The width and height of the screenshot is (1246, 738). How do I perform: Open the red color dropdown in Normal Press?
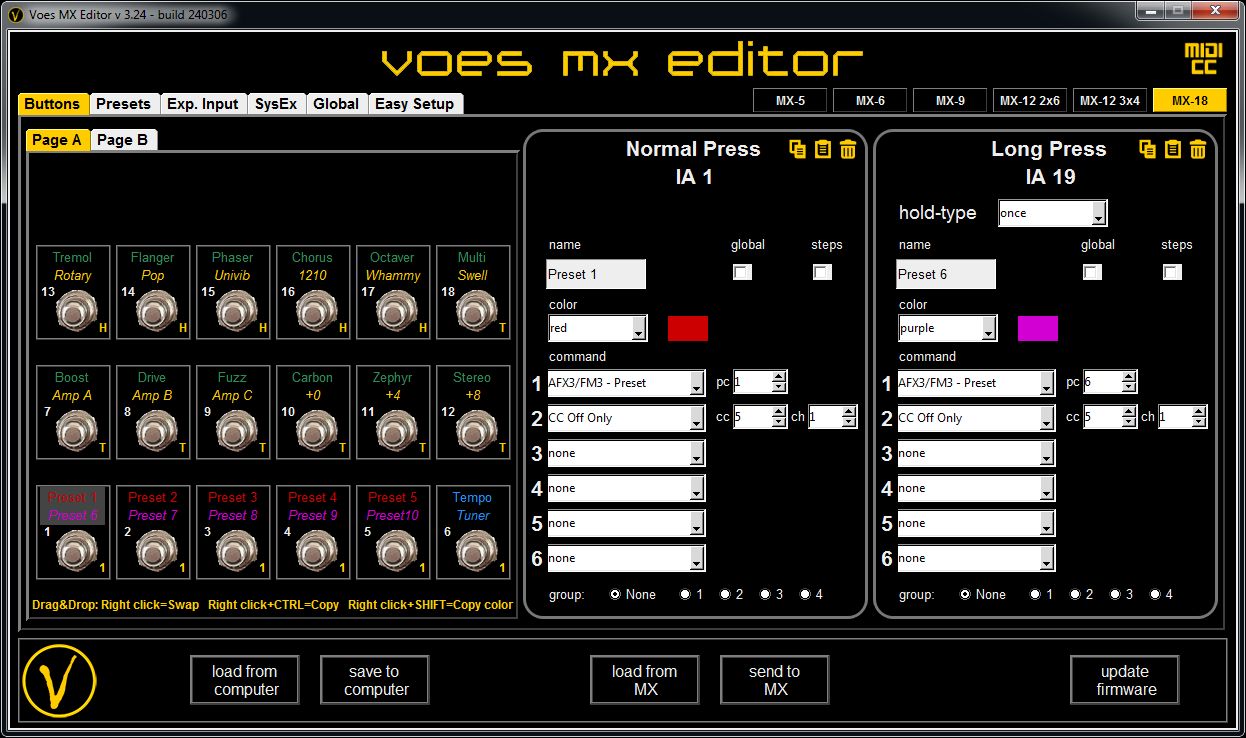(597, 327)
